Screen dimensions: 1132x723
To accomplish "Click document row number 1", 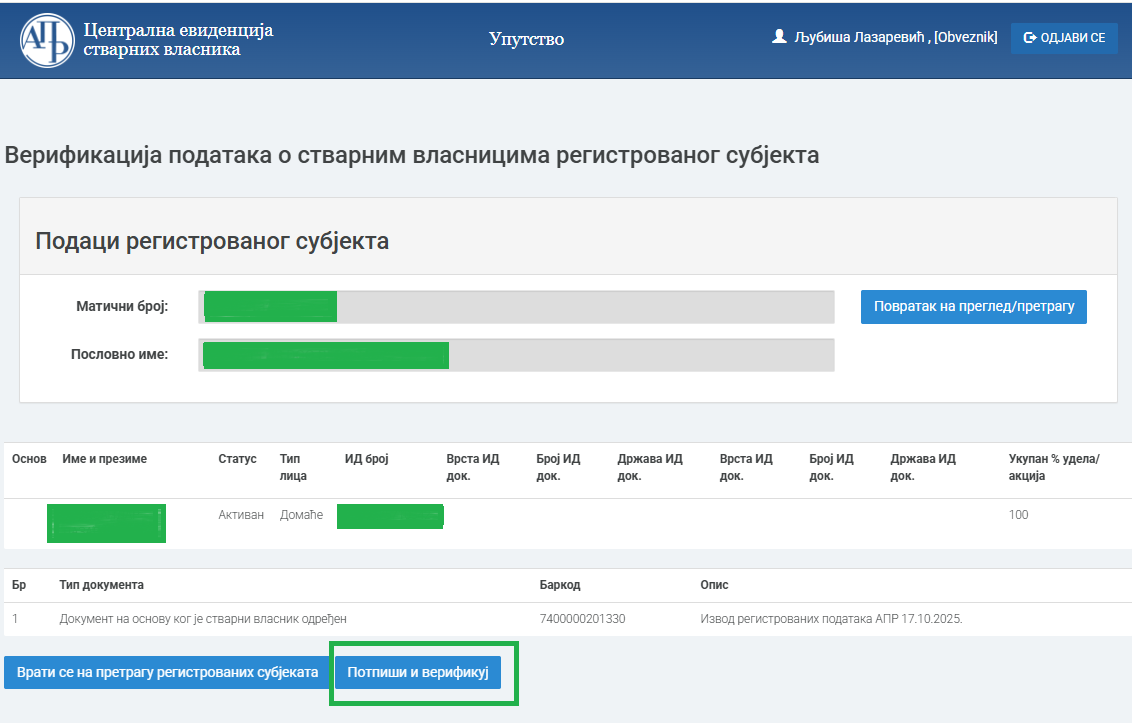I will pos(15,619).
